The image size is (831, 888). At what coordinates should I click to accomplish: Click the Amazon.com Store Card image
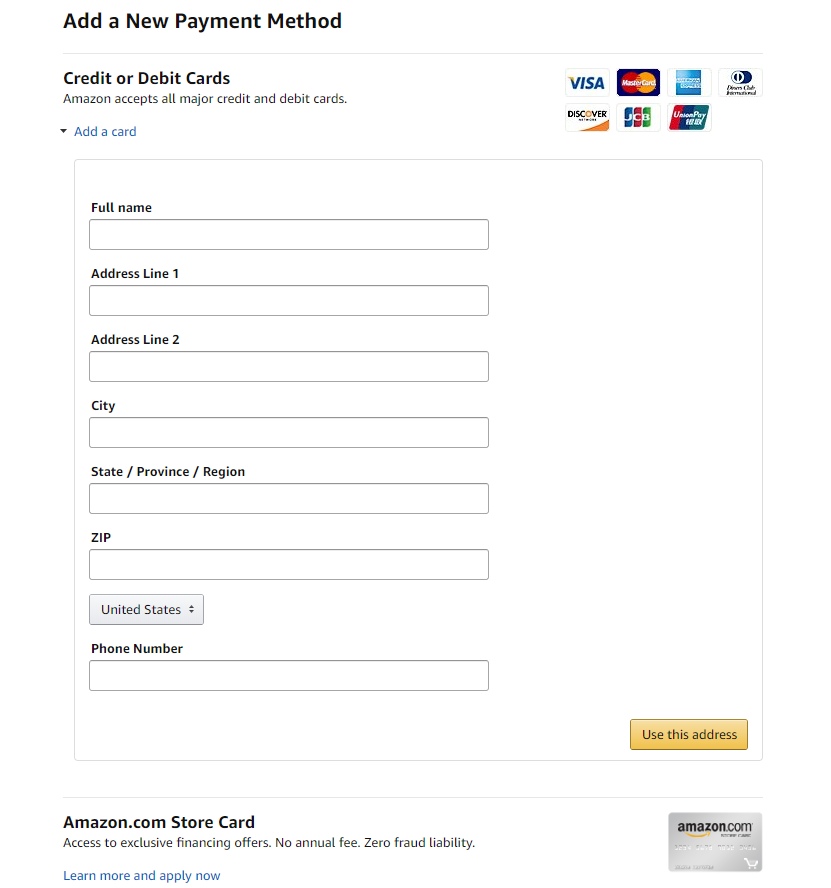pyautogui.click(x=714, y=841)
